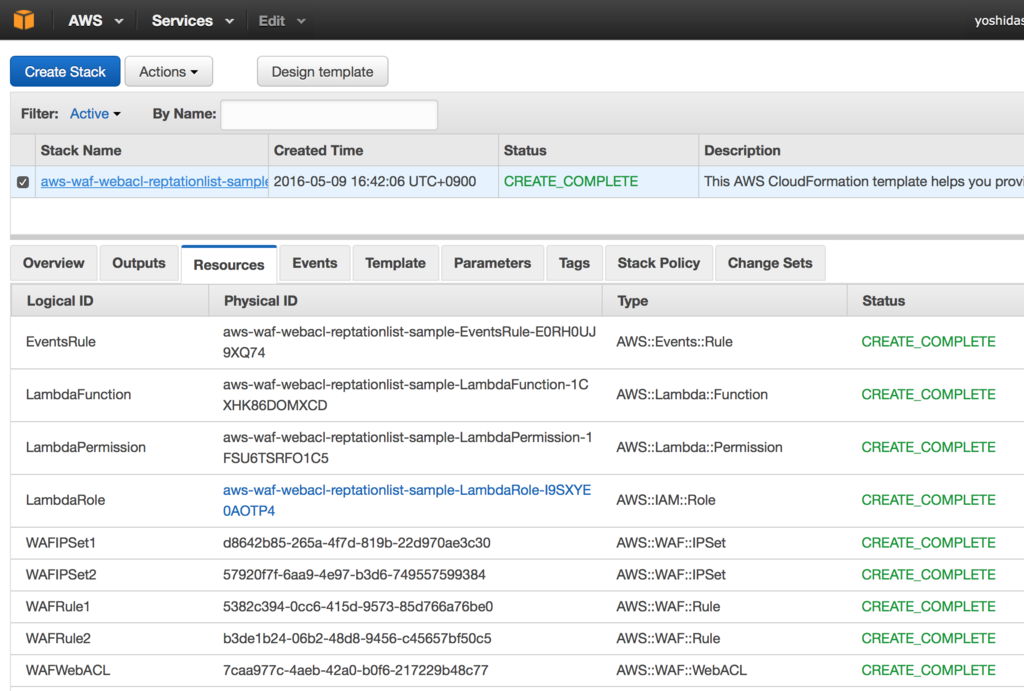Screen dimensions: 1024x691
Task: Open the Parameters tab
Action: 492,263
